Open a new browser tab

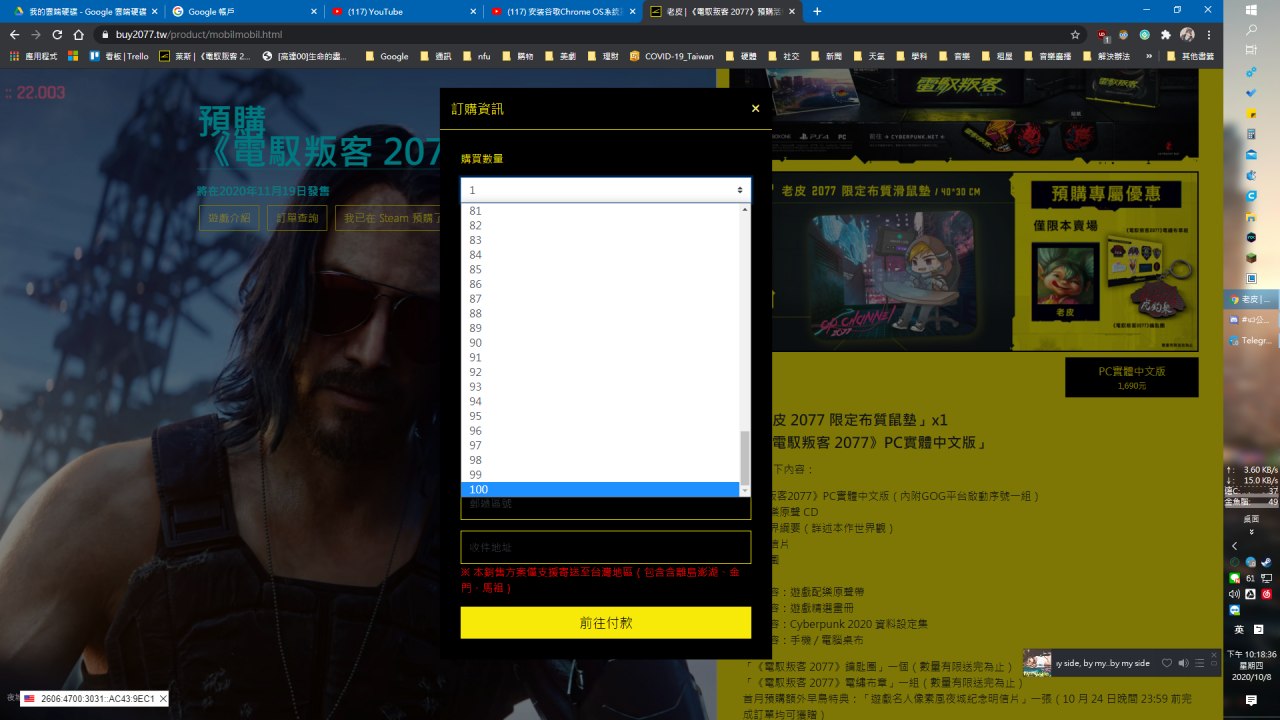coord(817,11)
